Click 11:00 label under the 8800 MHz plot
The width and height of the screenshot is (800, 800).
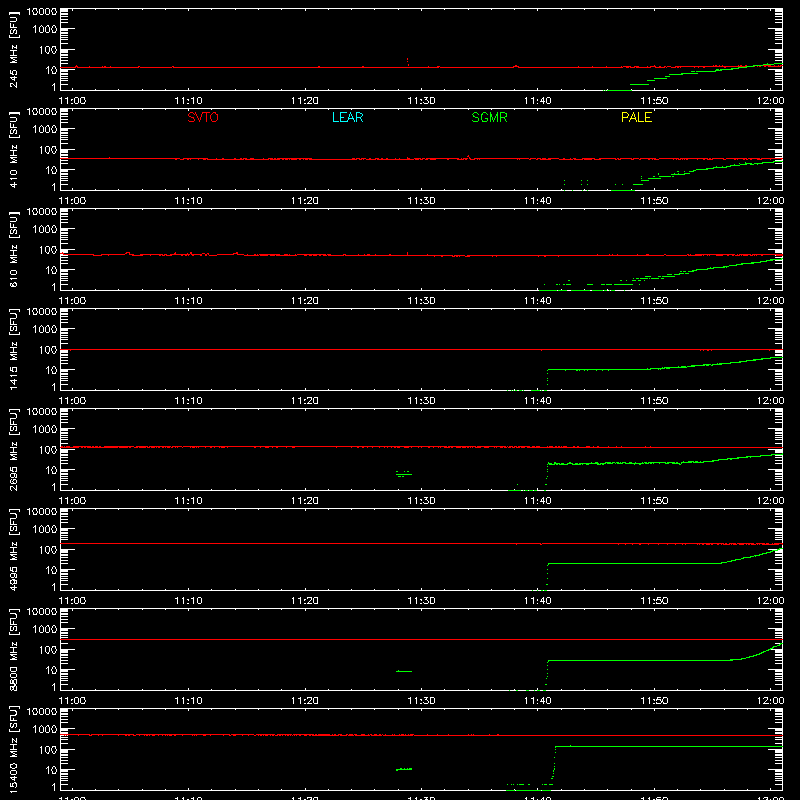tap(72, 701)
